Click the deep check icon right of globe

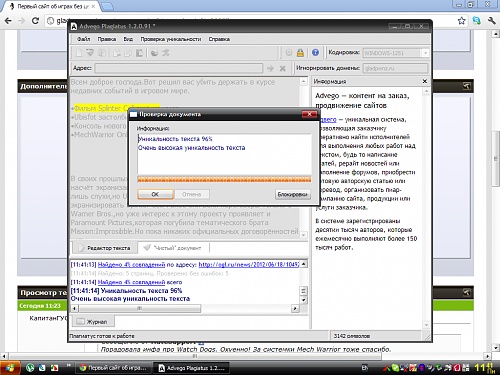[x=166, y=53]
